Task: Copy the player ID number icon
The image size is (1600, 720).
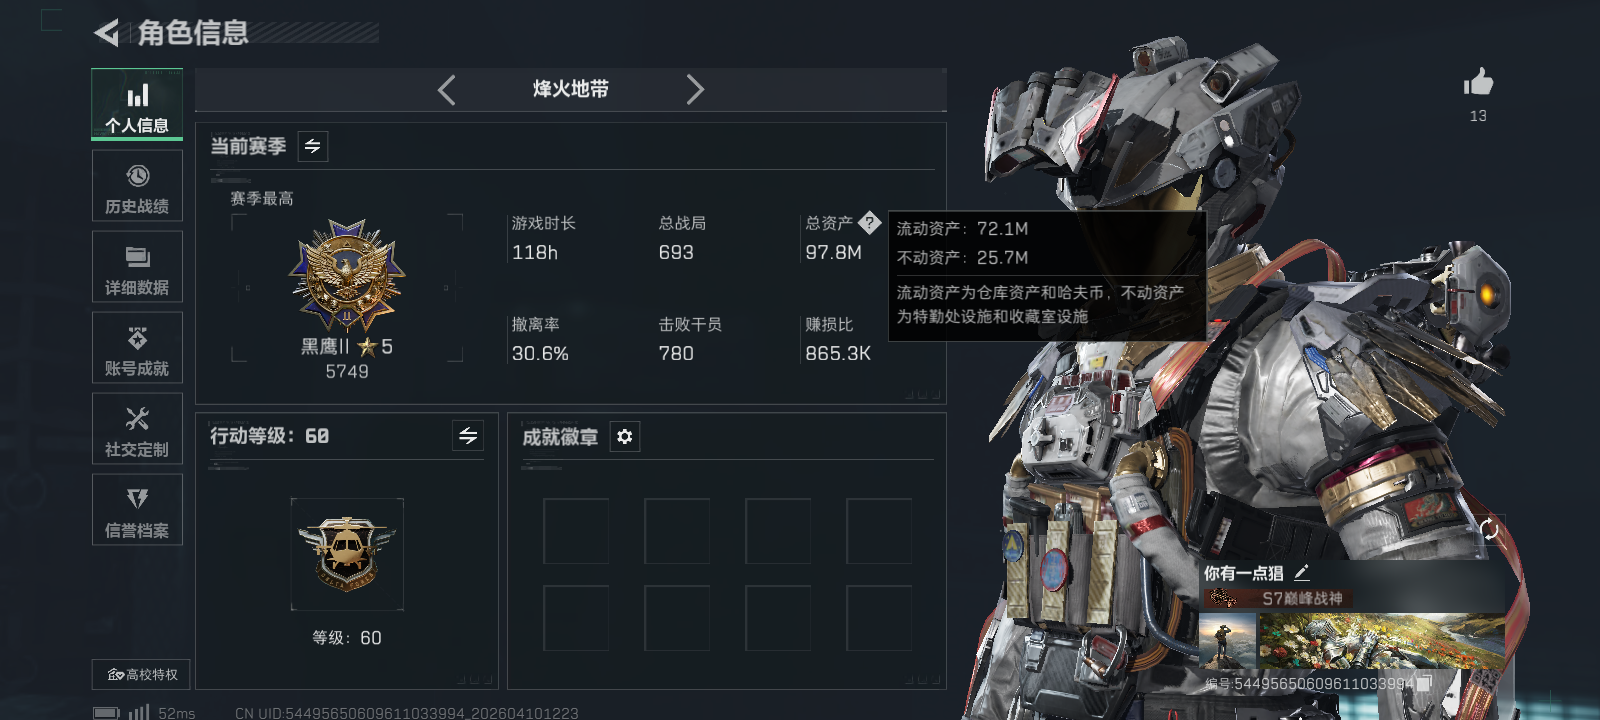Action: 1424,682
